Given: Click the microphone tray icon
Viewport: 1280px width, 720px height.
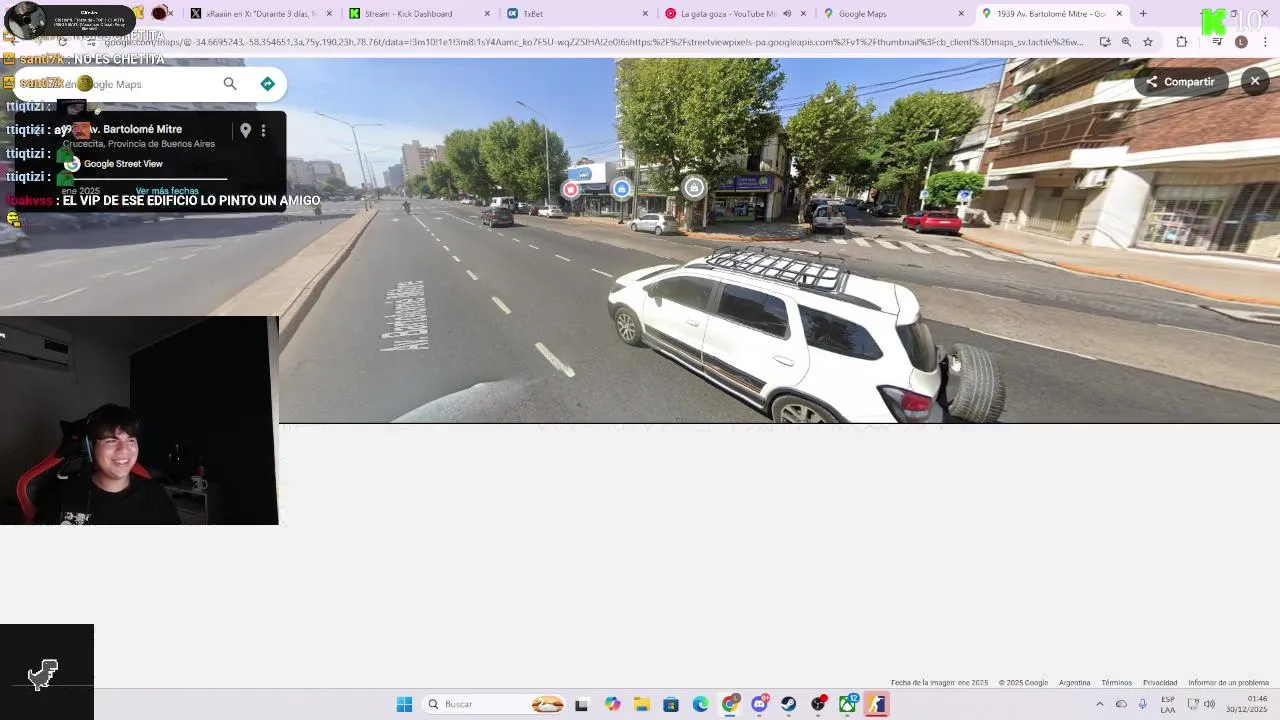Looking at the screenshot, I should pos(1142,704).
